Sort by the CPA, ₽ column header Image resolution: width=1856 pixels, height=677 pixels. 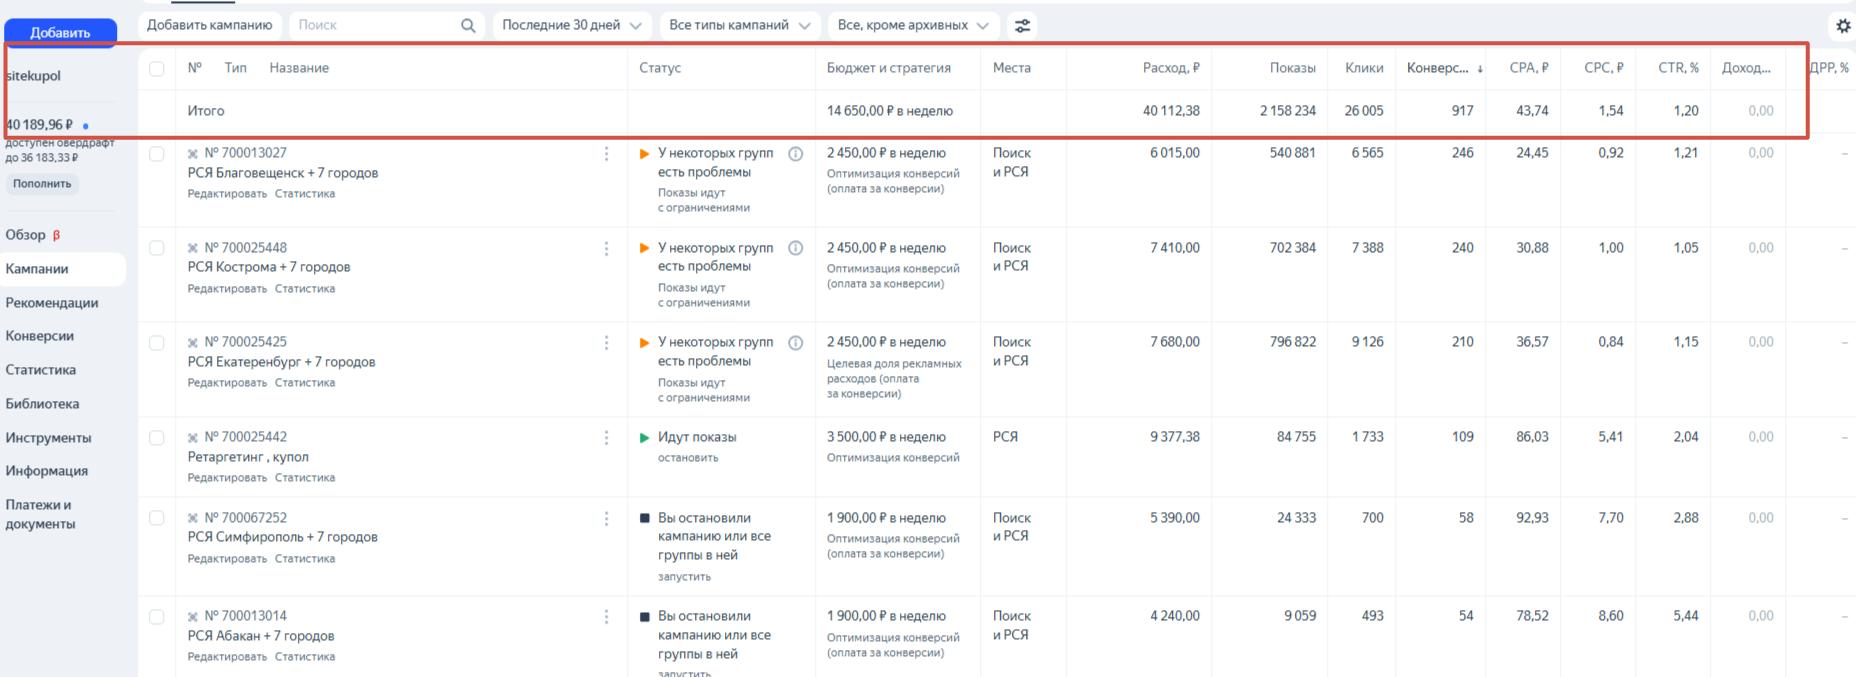coord(1529,68)
